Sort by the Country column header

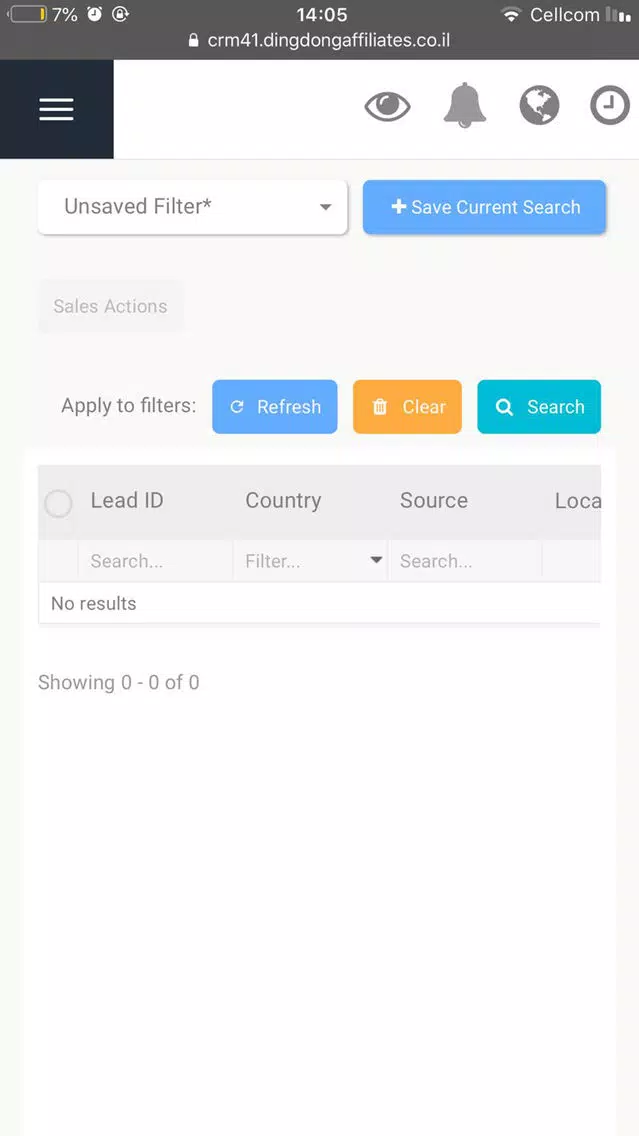(283, 501)
